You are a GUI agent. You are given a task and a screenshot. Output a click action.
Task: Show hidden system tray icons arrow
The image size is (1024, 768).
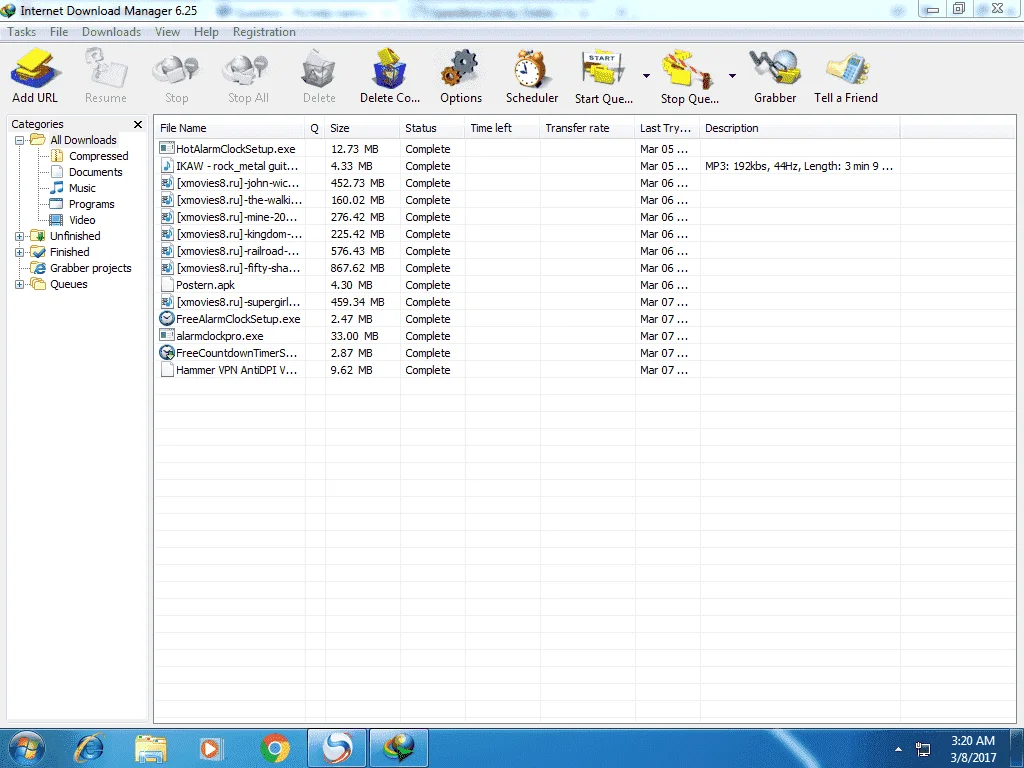[x=899, y=749]
